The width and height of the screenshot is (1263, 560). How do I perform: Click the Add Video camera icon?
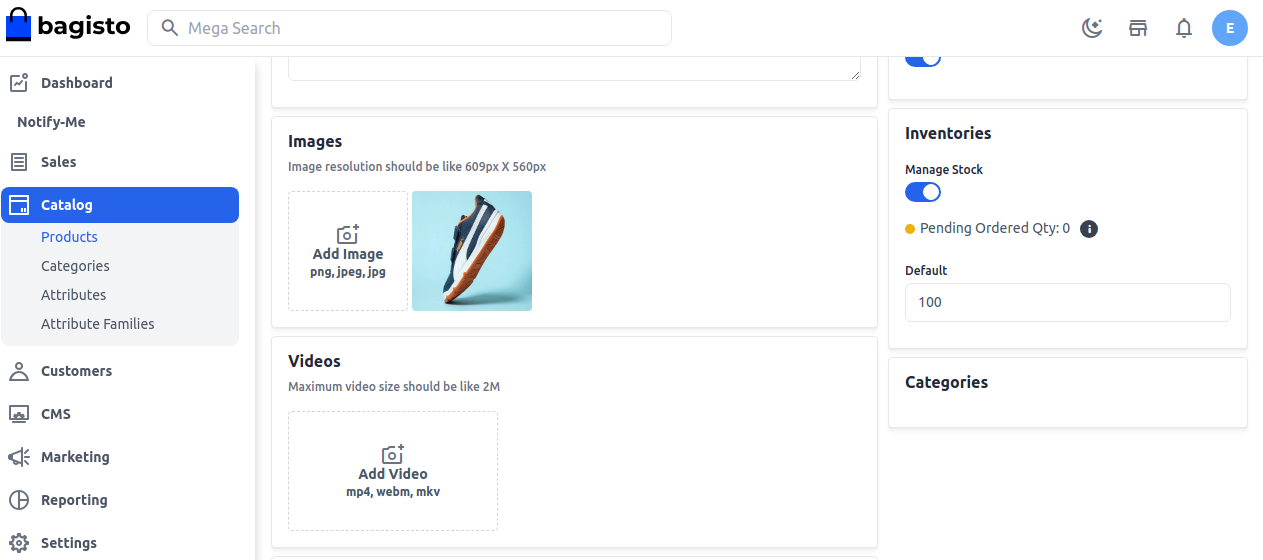click(393, 455)
